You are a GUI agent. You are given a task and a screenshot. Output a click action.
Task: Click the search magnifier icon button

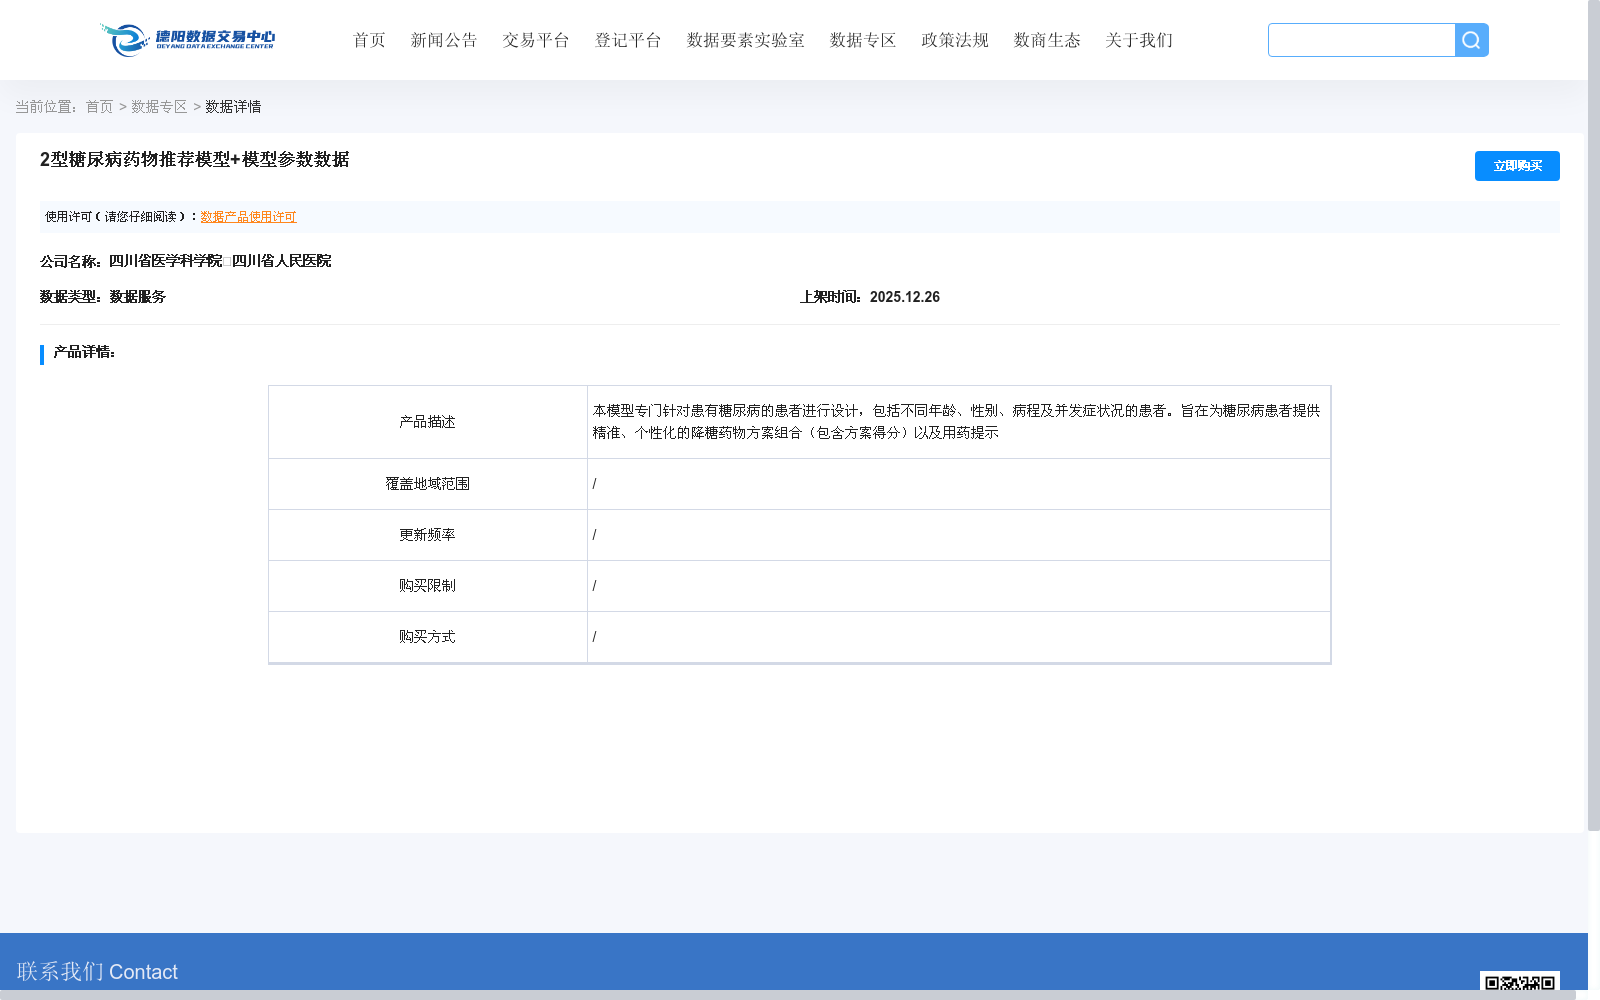[x=1471, y=40]
